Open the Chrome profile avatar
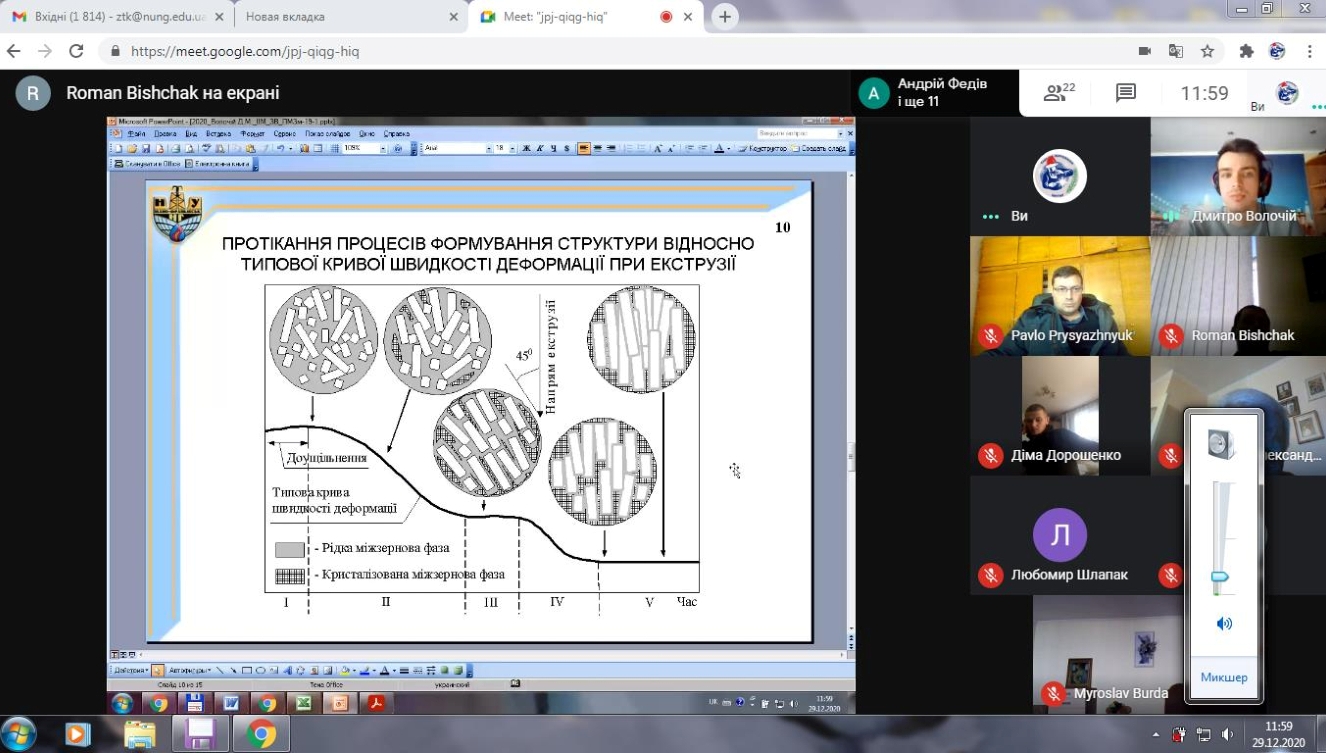The height and width of the screenshot is (753, 1326). click(1277, 51)
